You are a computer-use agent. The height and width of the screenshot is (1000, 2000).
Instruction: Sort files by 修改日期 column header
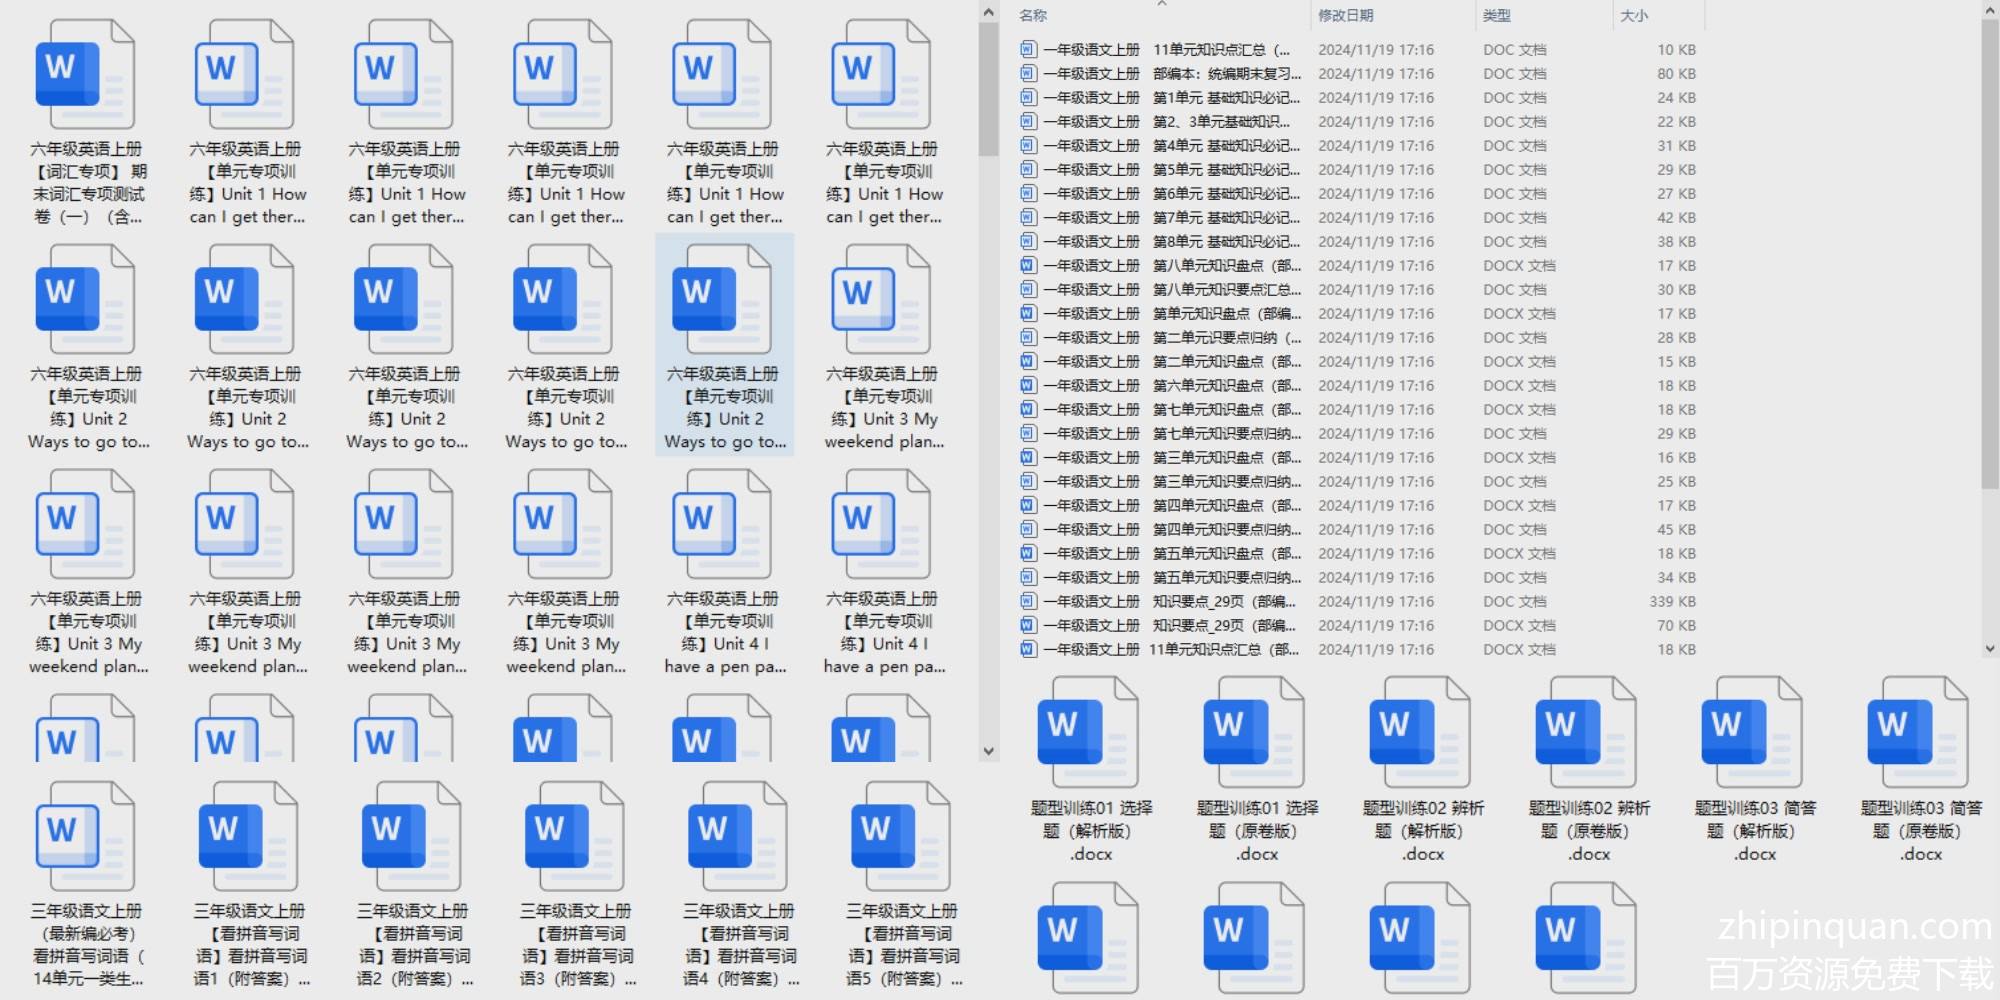pos(1345,16)
